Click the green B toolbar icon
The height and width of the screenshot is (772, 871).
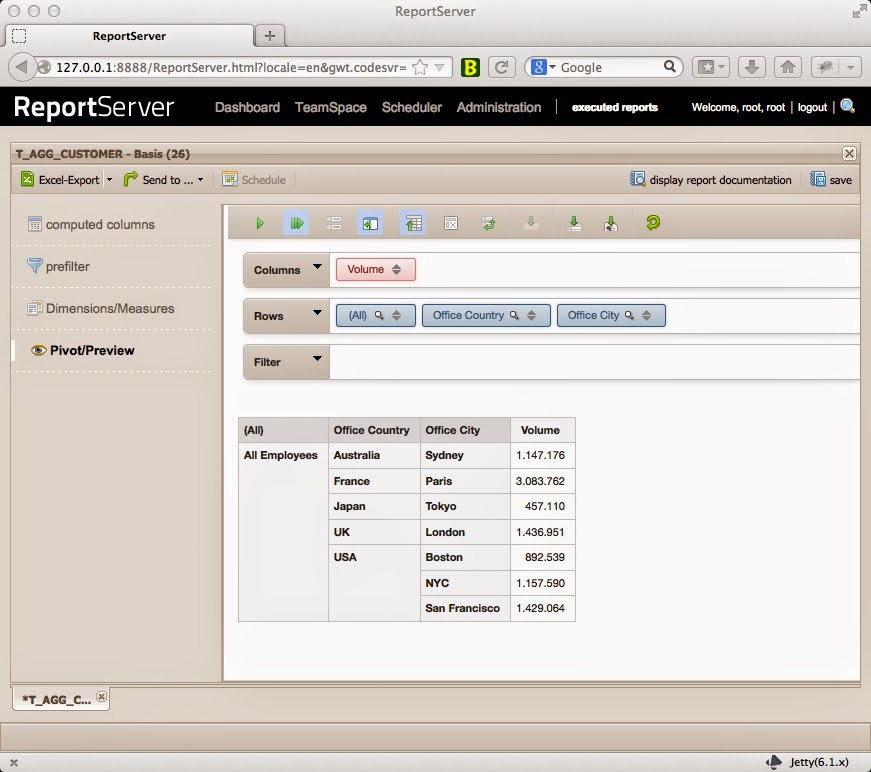[470, 67]
